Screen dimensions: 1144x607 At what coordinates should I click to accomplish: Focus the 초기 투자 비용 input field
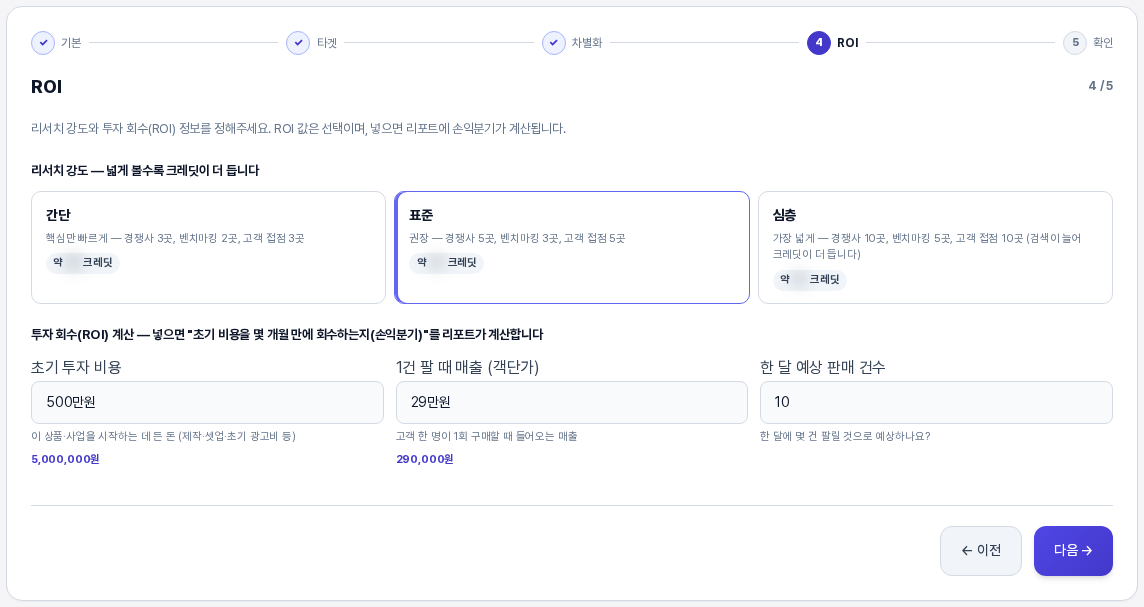(207, 402)
